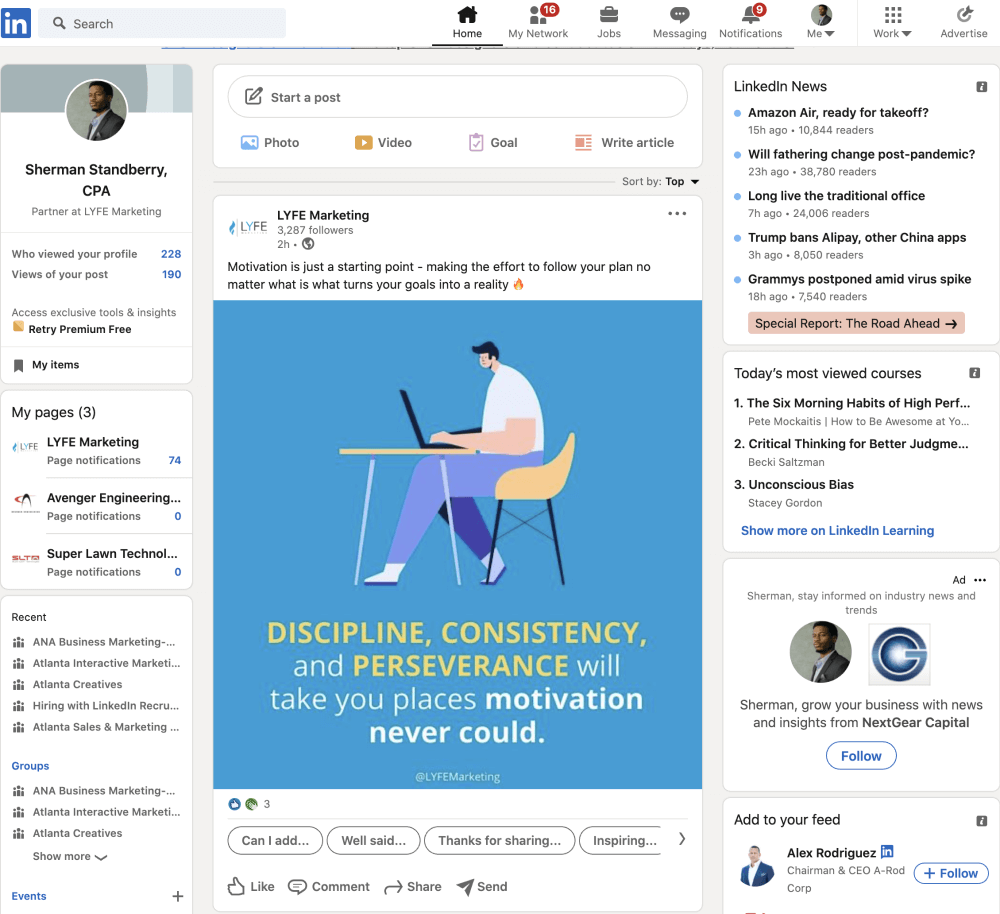
Task: Open the Ad options three-dot menu
Action: coord(980,580)
